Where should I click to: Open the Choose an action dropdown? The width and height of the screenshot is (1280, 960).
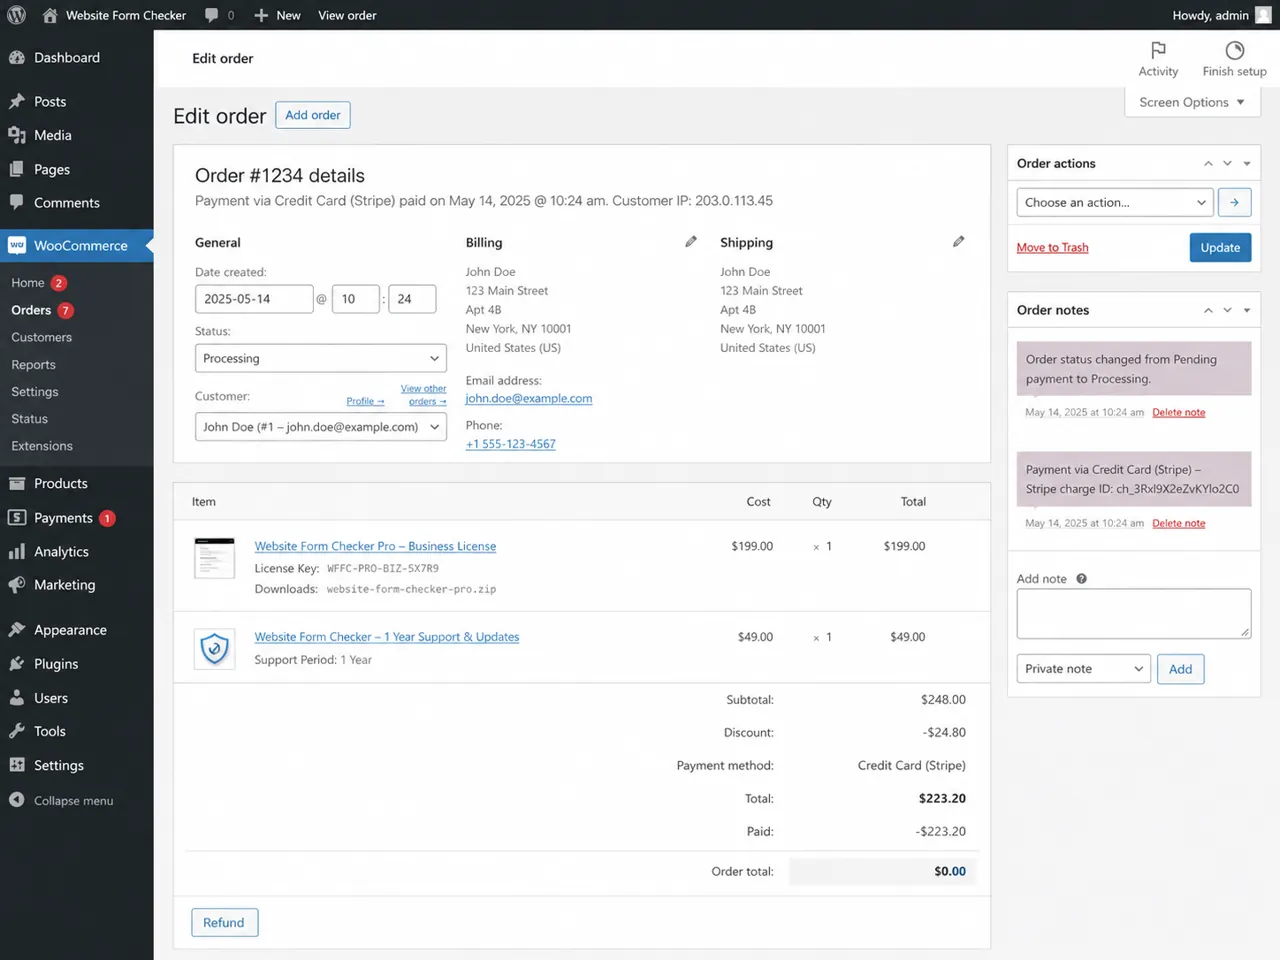[x=1115, y=202]
